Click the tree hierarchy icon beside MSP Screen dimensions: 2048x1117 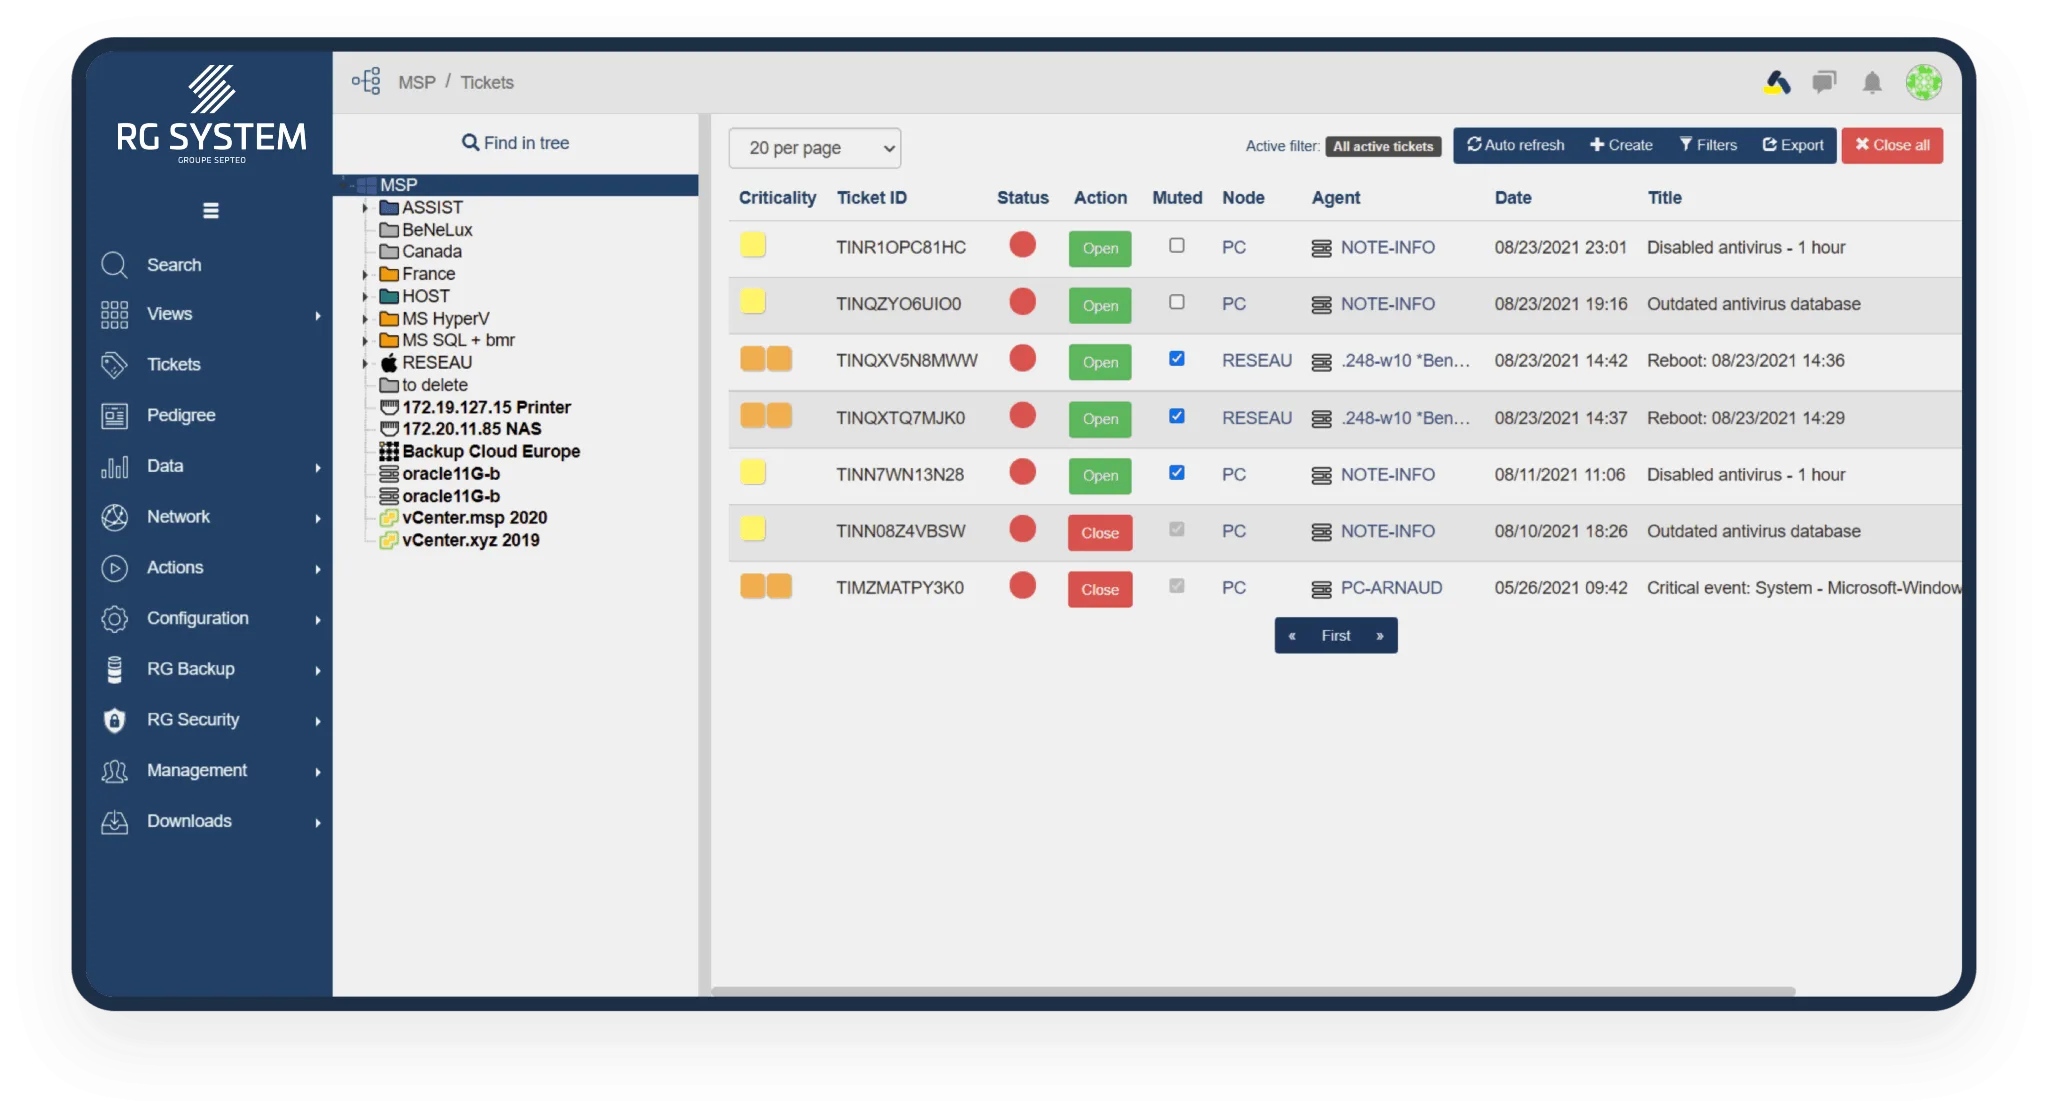coord(366,82)
